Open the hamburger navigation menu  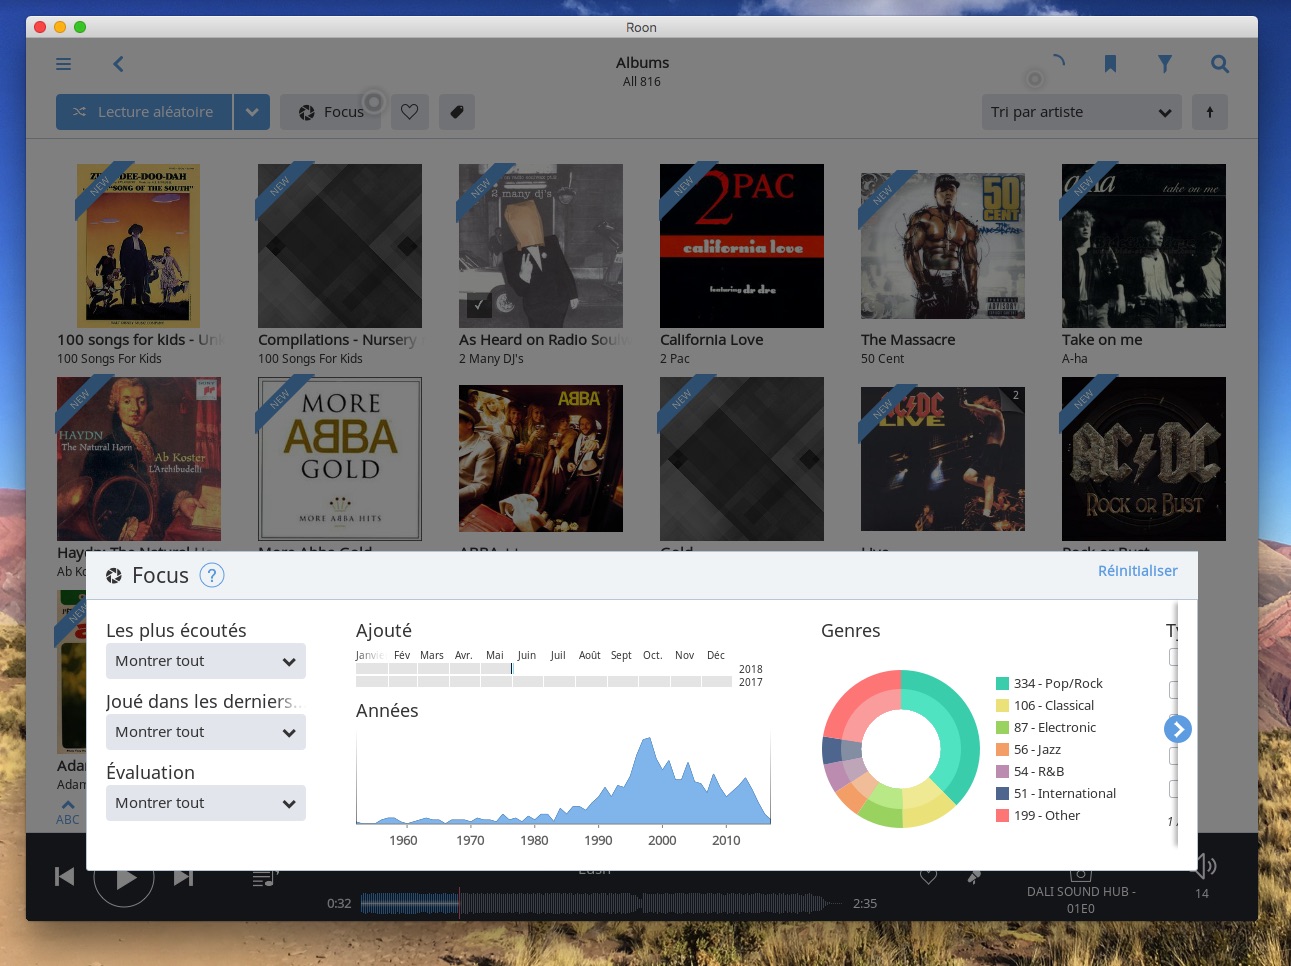tap(63, 64)
